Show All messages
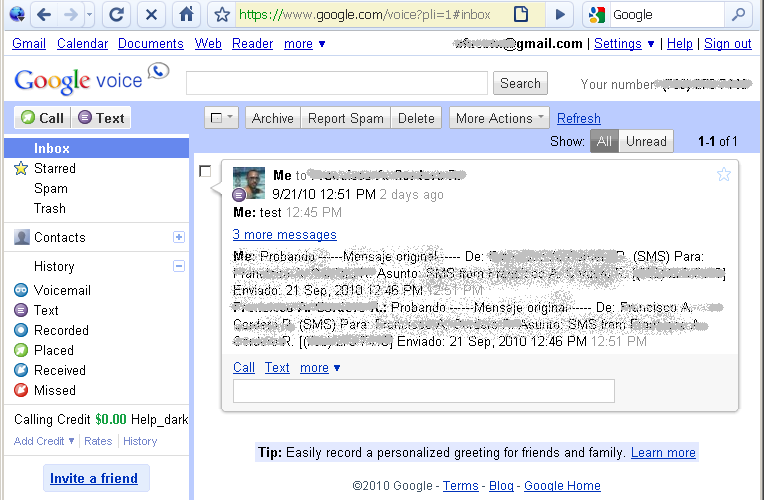The width and height of the screenshot is (764, 500). (604, 141)
